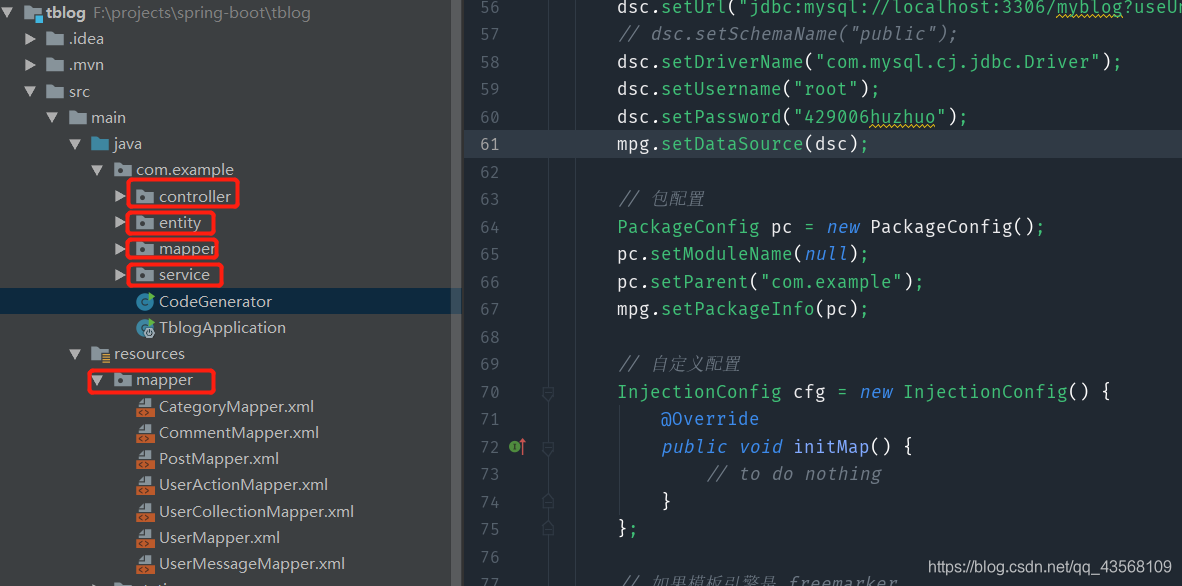Viewport: 1182px width, 586px height.
Task: Click the UserActionMapper.xml file icon
Action: point(145,485)
